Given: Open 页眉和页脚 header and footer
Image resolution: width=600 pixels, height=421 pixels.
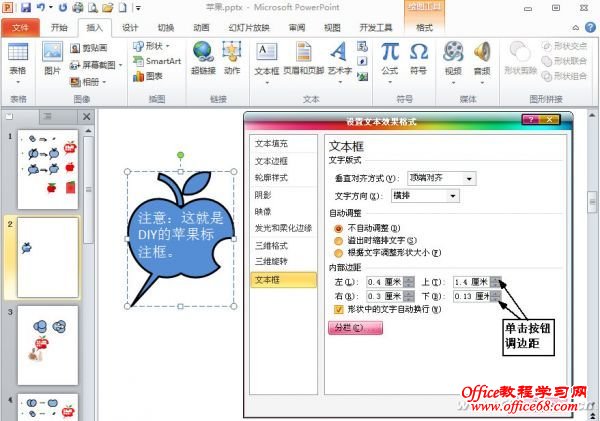Looking at the screenshot, I should [304, 58].
